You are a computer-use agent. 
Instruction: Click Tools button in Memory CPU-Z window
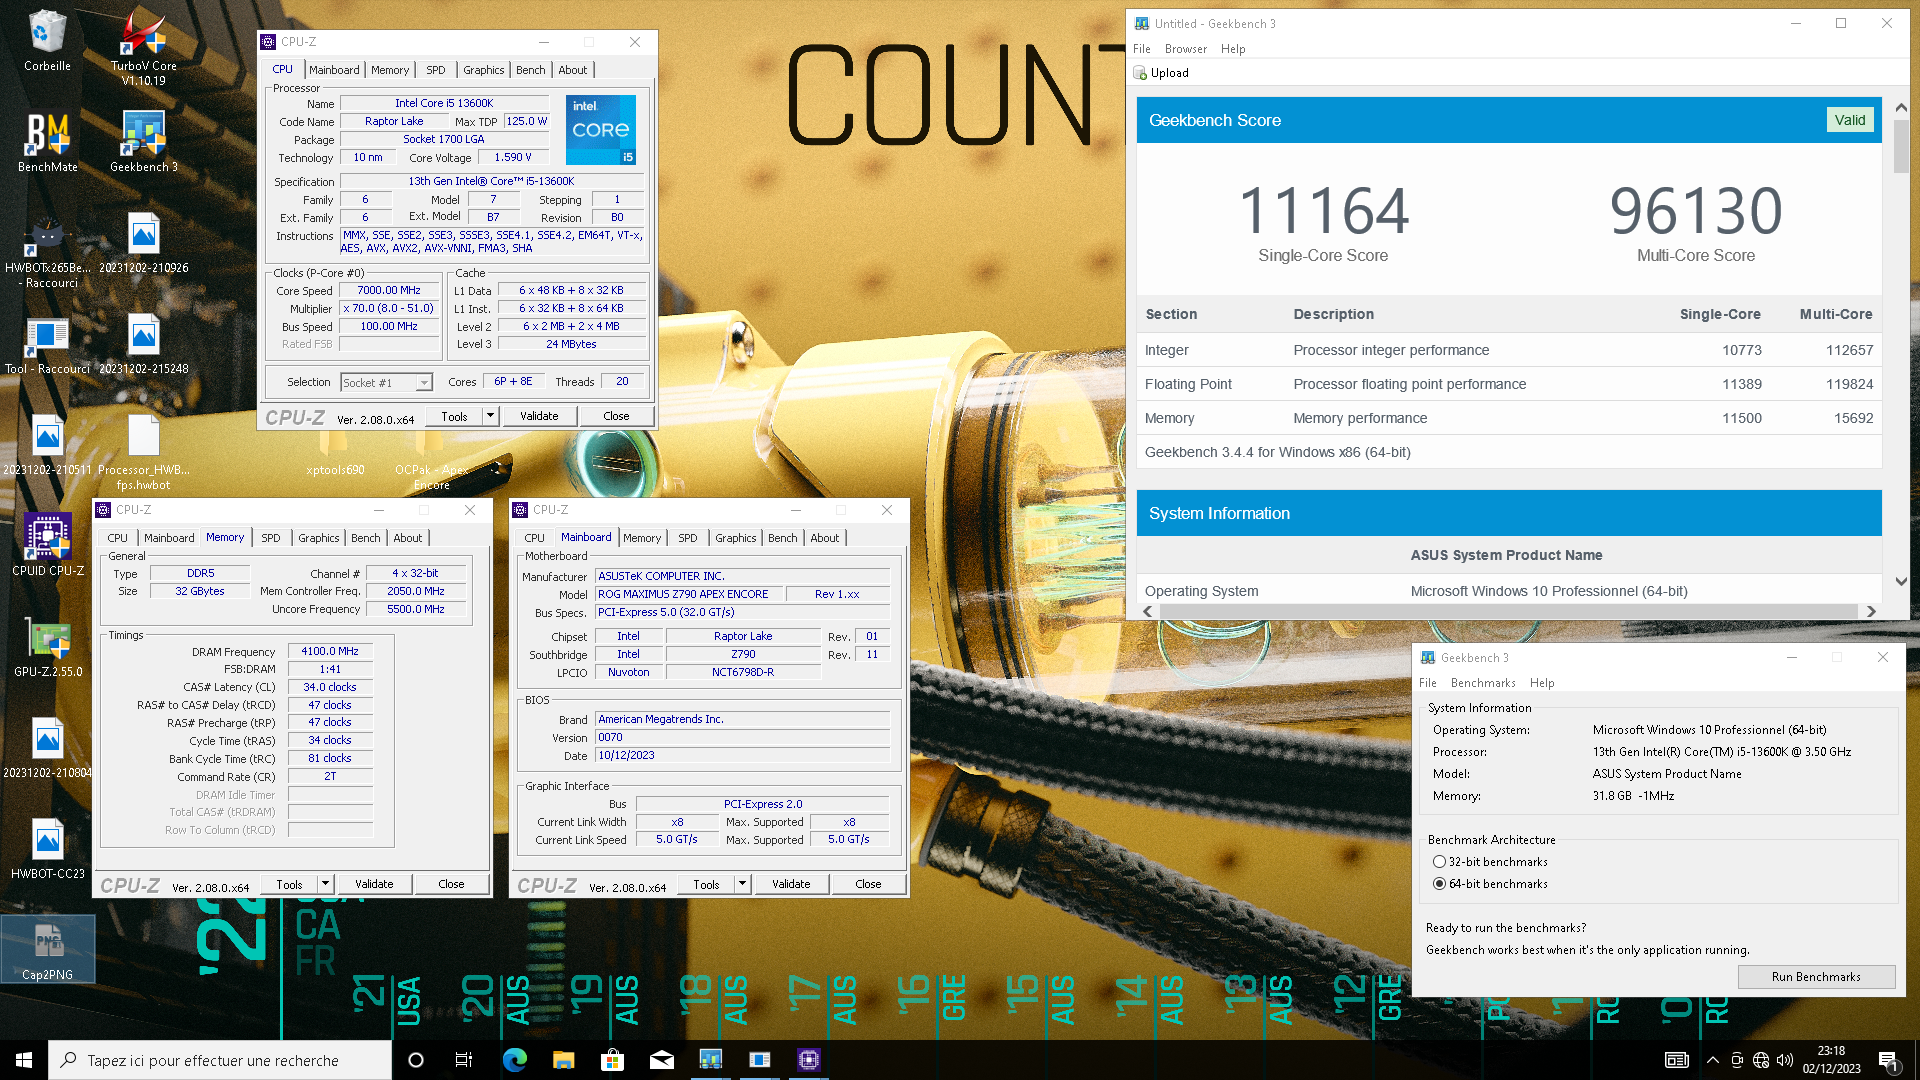(x=289, y=884)
